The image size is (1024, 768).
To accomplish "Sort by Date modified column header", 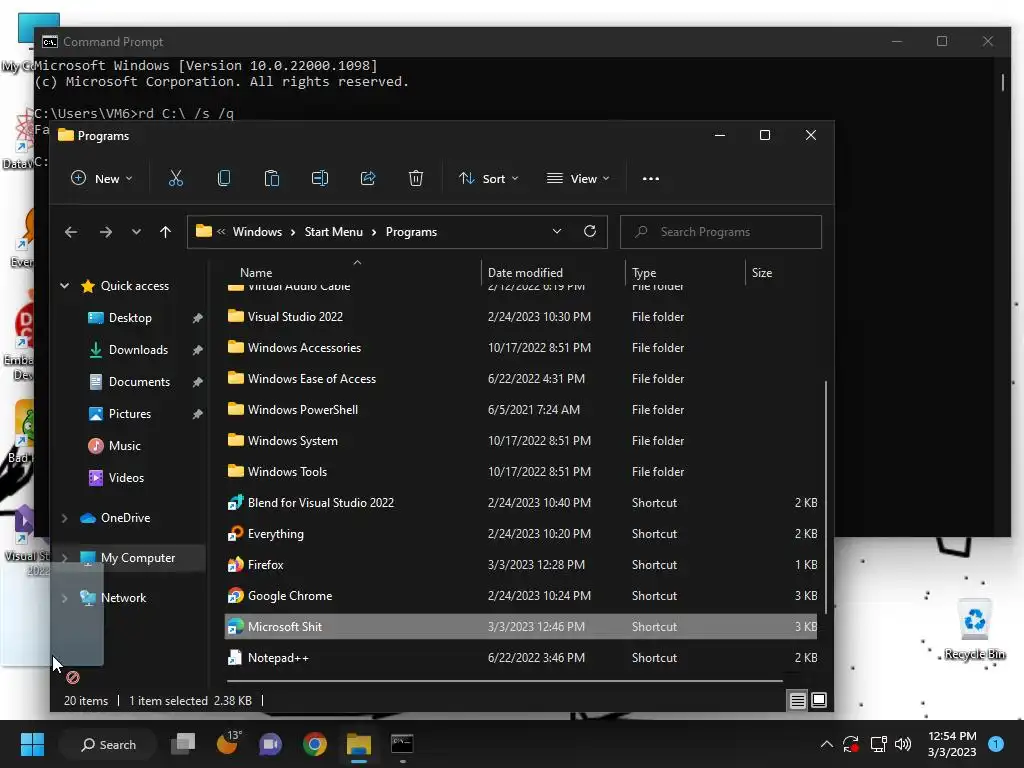I will 553,272.
